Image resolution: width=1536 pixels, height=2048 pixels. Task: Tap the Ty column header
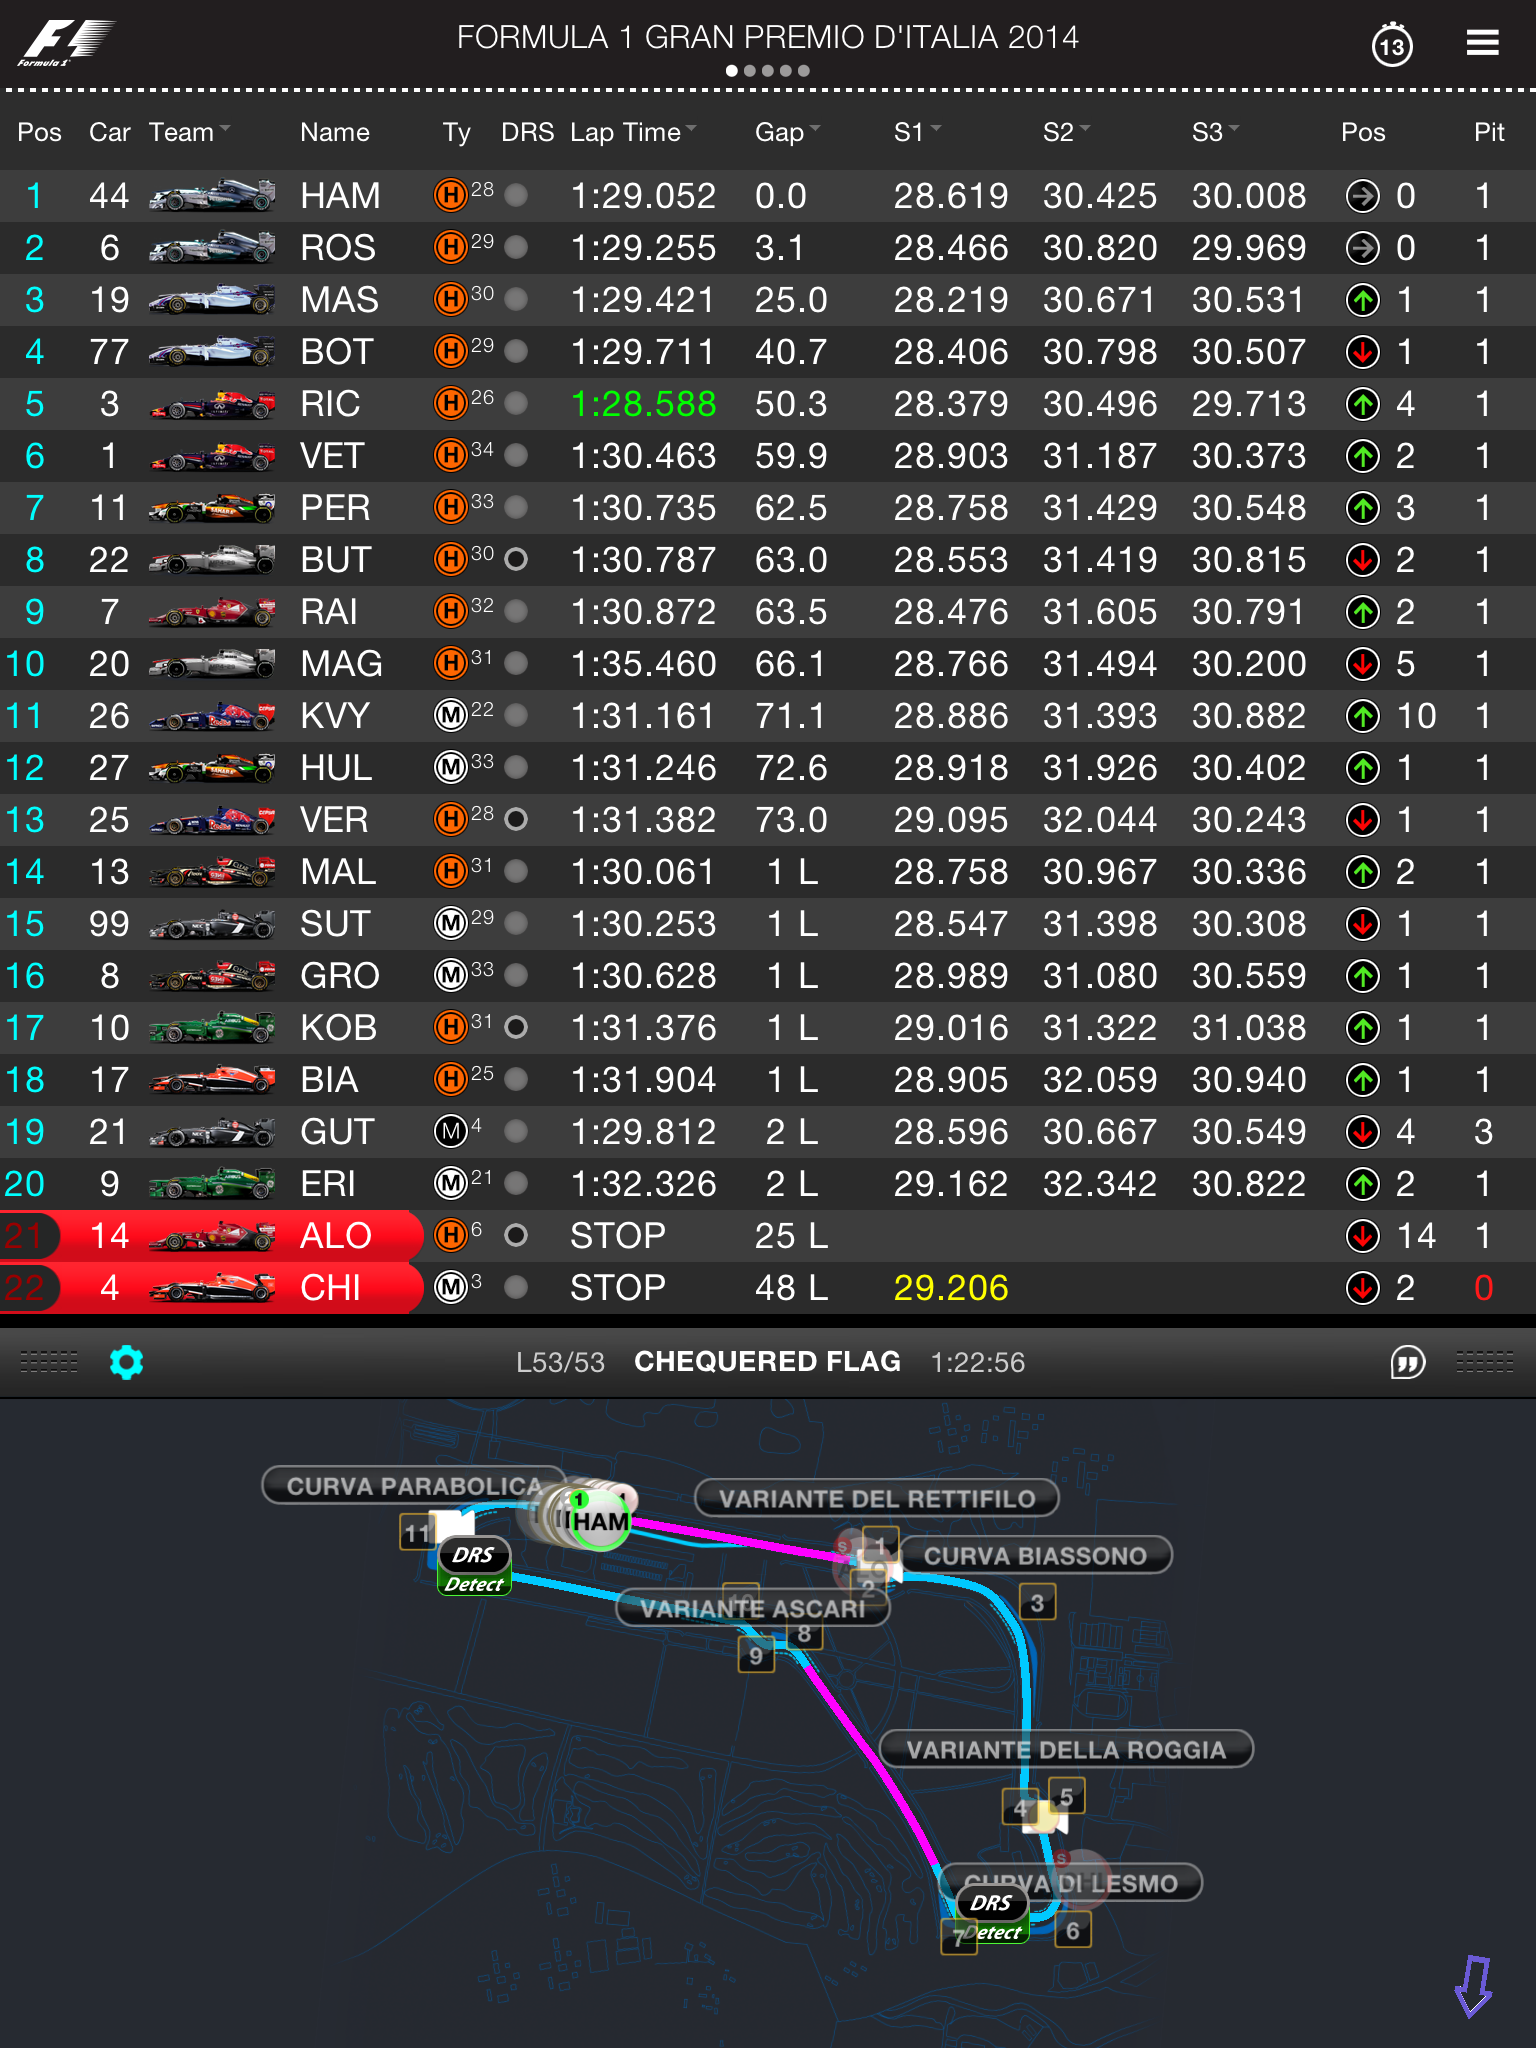coord(456,132)
